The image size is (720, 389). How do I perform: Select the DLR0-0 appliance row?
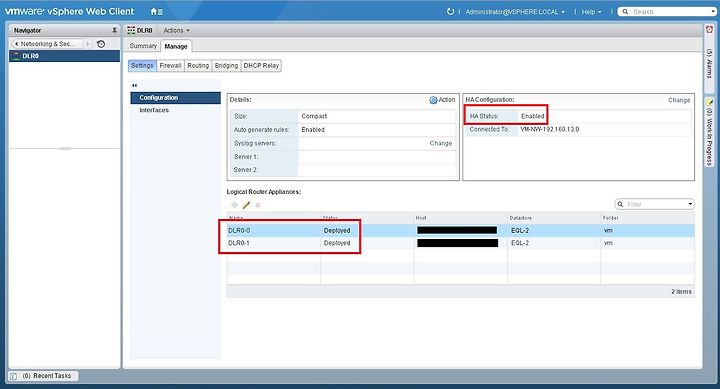(x=461, y=231)
